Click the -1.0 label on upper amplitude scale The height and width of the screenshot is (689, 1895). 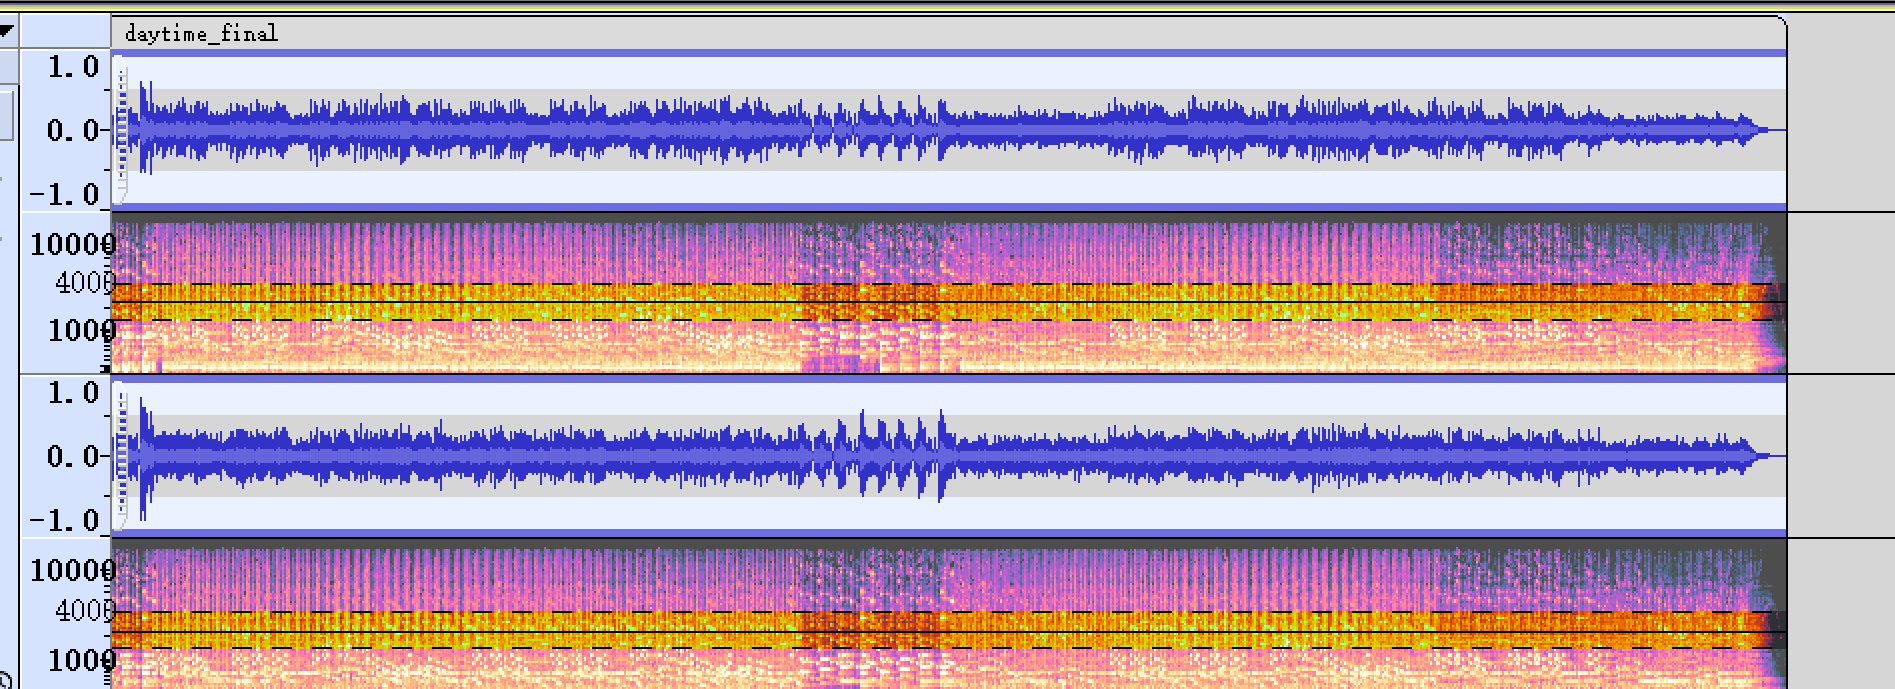coord(65,194)
